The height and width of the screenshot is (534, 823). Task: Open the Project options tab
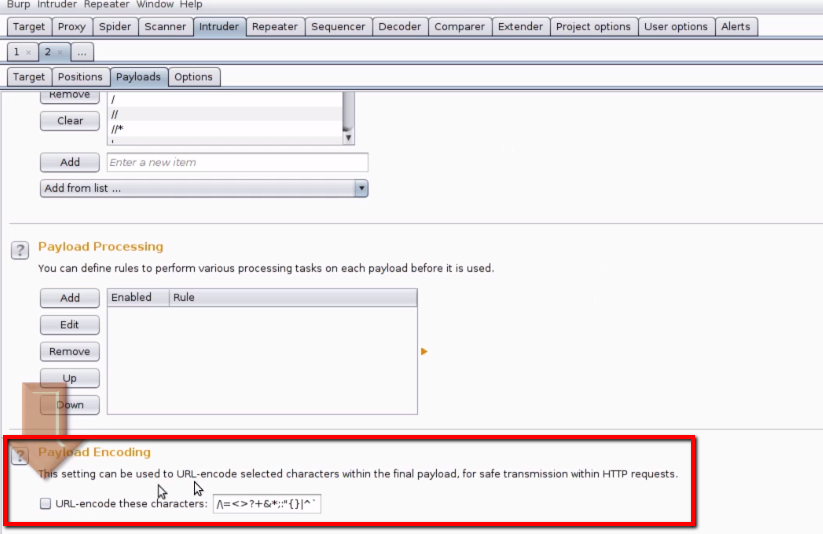(x=594, y=27)
